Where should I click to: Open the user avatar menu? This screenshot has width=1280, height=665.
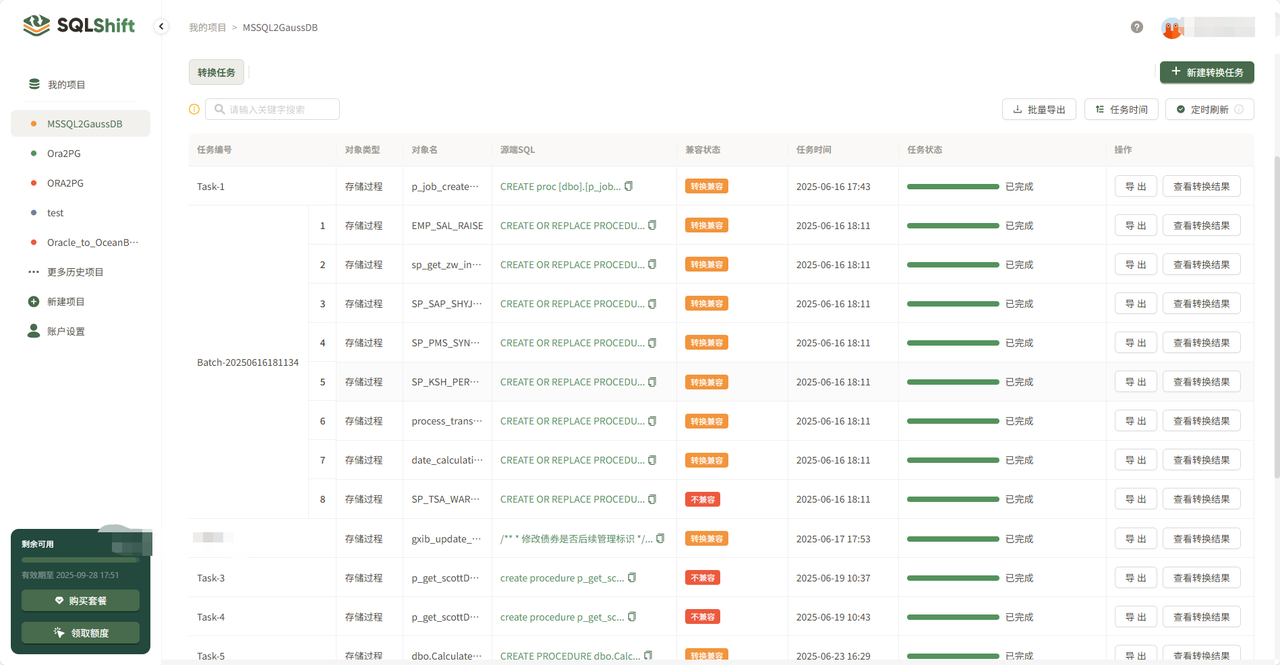point(1172,28)
